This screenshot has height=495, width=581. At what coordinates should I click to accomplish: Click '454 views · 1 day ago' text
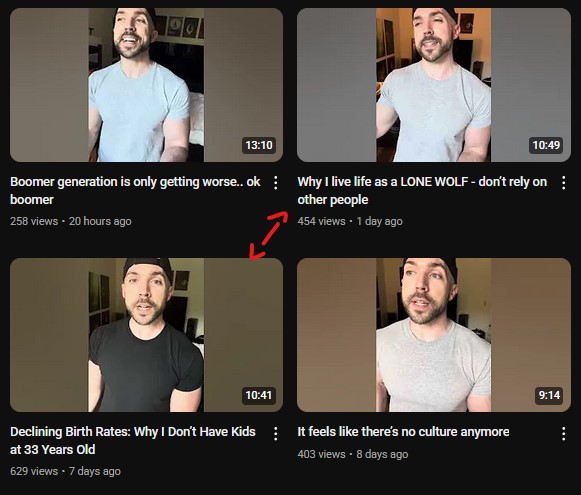350,221
